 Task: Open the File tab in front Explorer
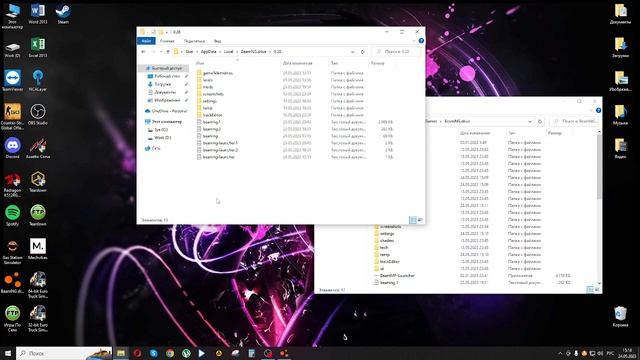(146, 41)
